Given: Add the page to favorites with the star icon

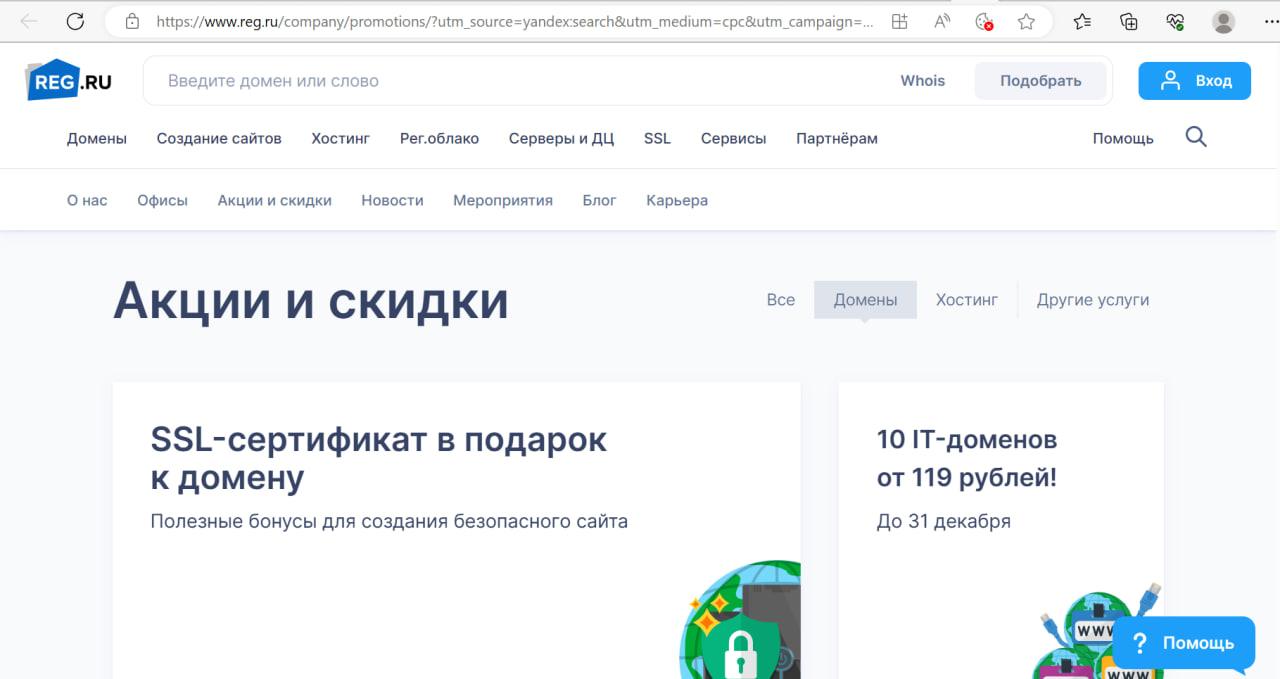Looking at the screenshot, I should pyautogui.click(x=1026, y=20).
